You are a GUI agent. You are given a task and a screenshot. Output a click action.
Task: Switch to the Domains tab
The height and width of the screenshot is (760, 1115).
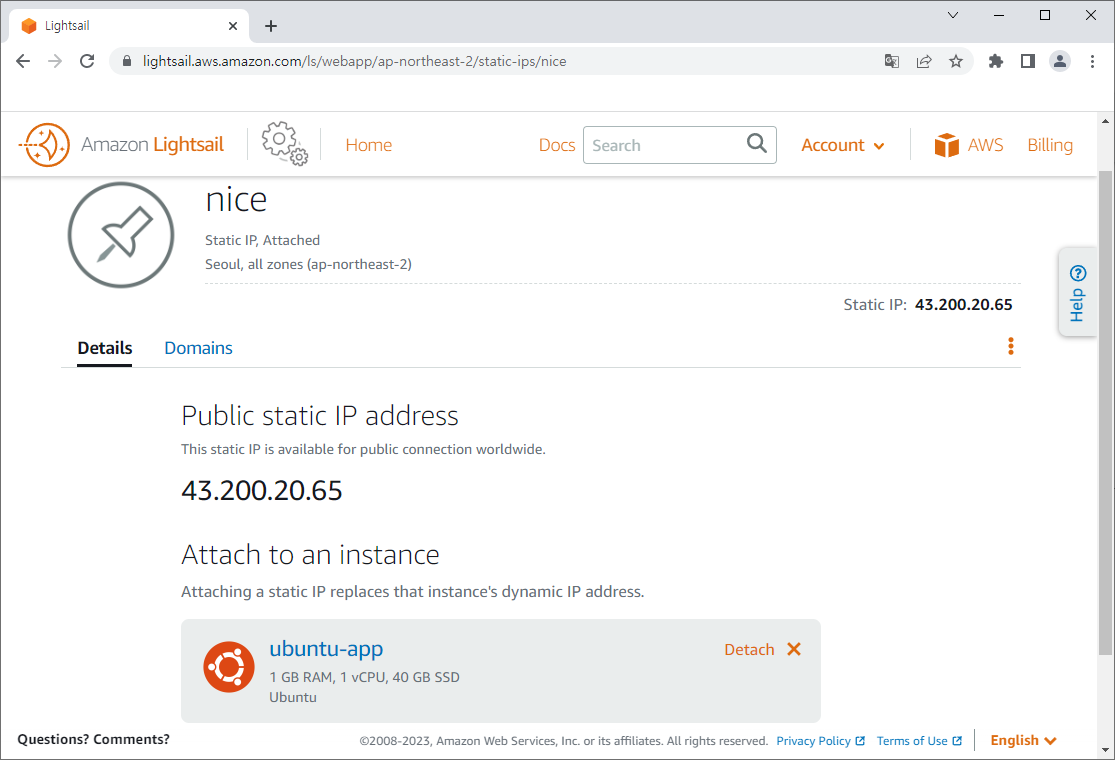coord(198,348)
